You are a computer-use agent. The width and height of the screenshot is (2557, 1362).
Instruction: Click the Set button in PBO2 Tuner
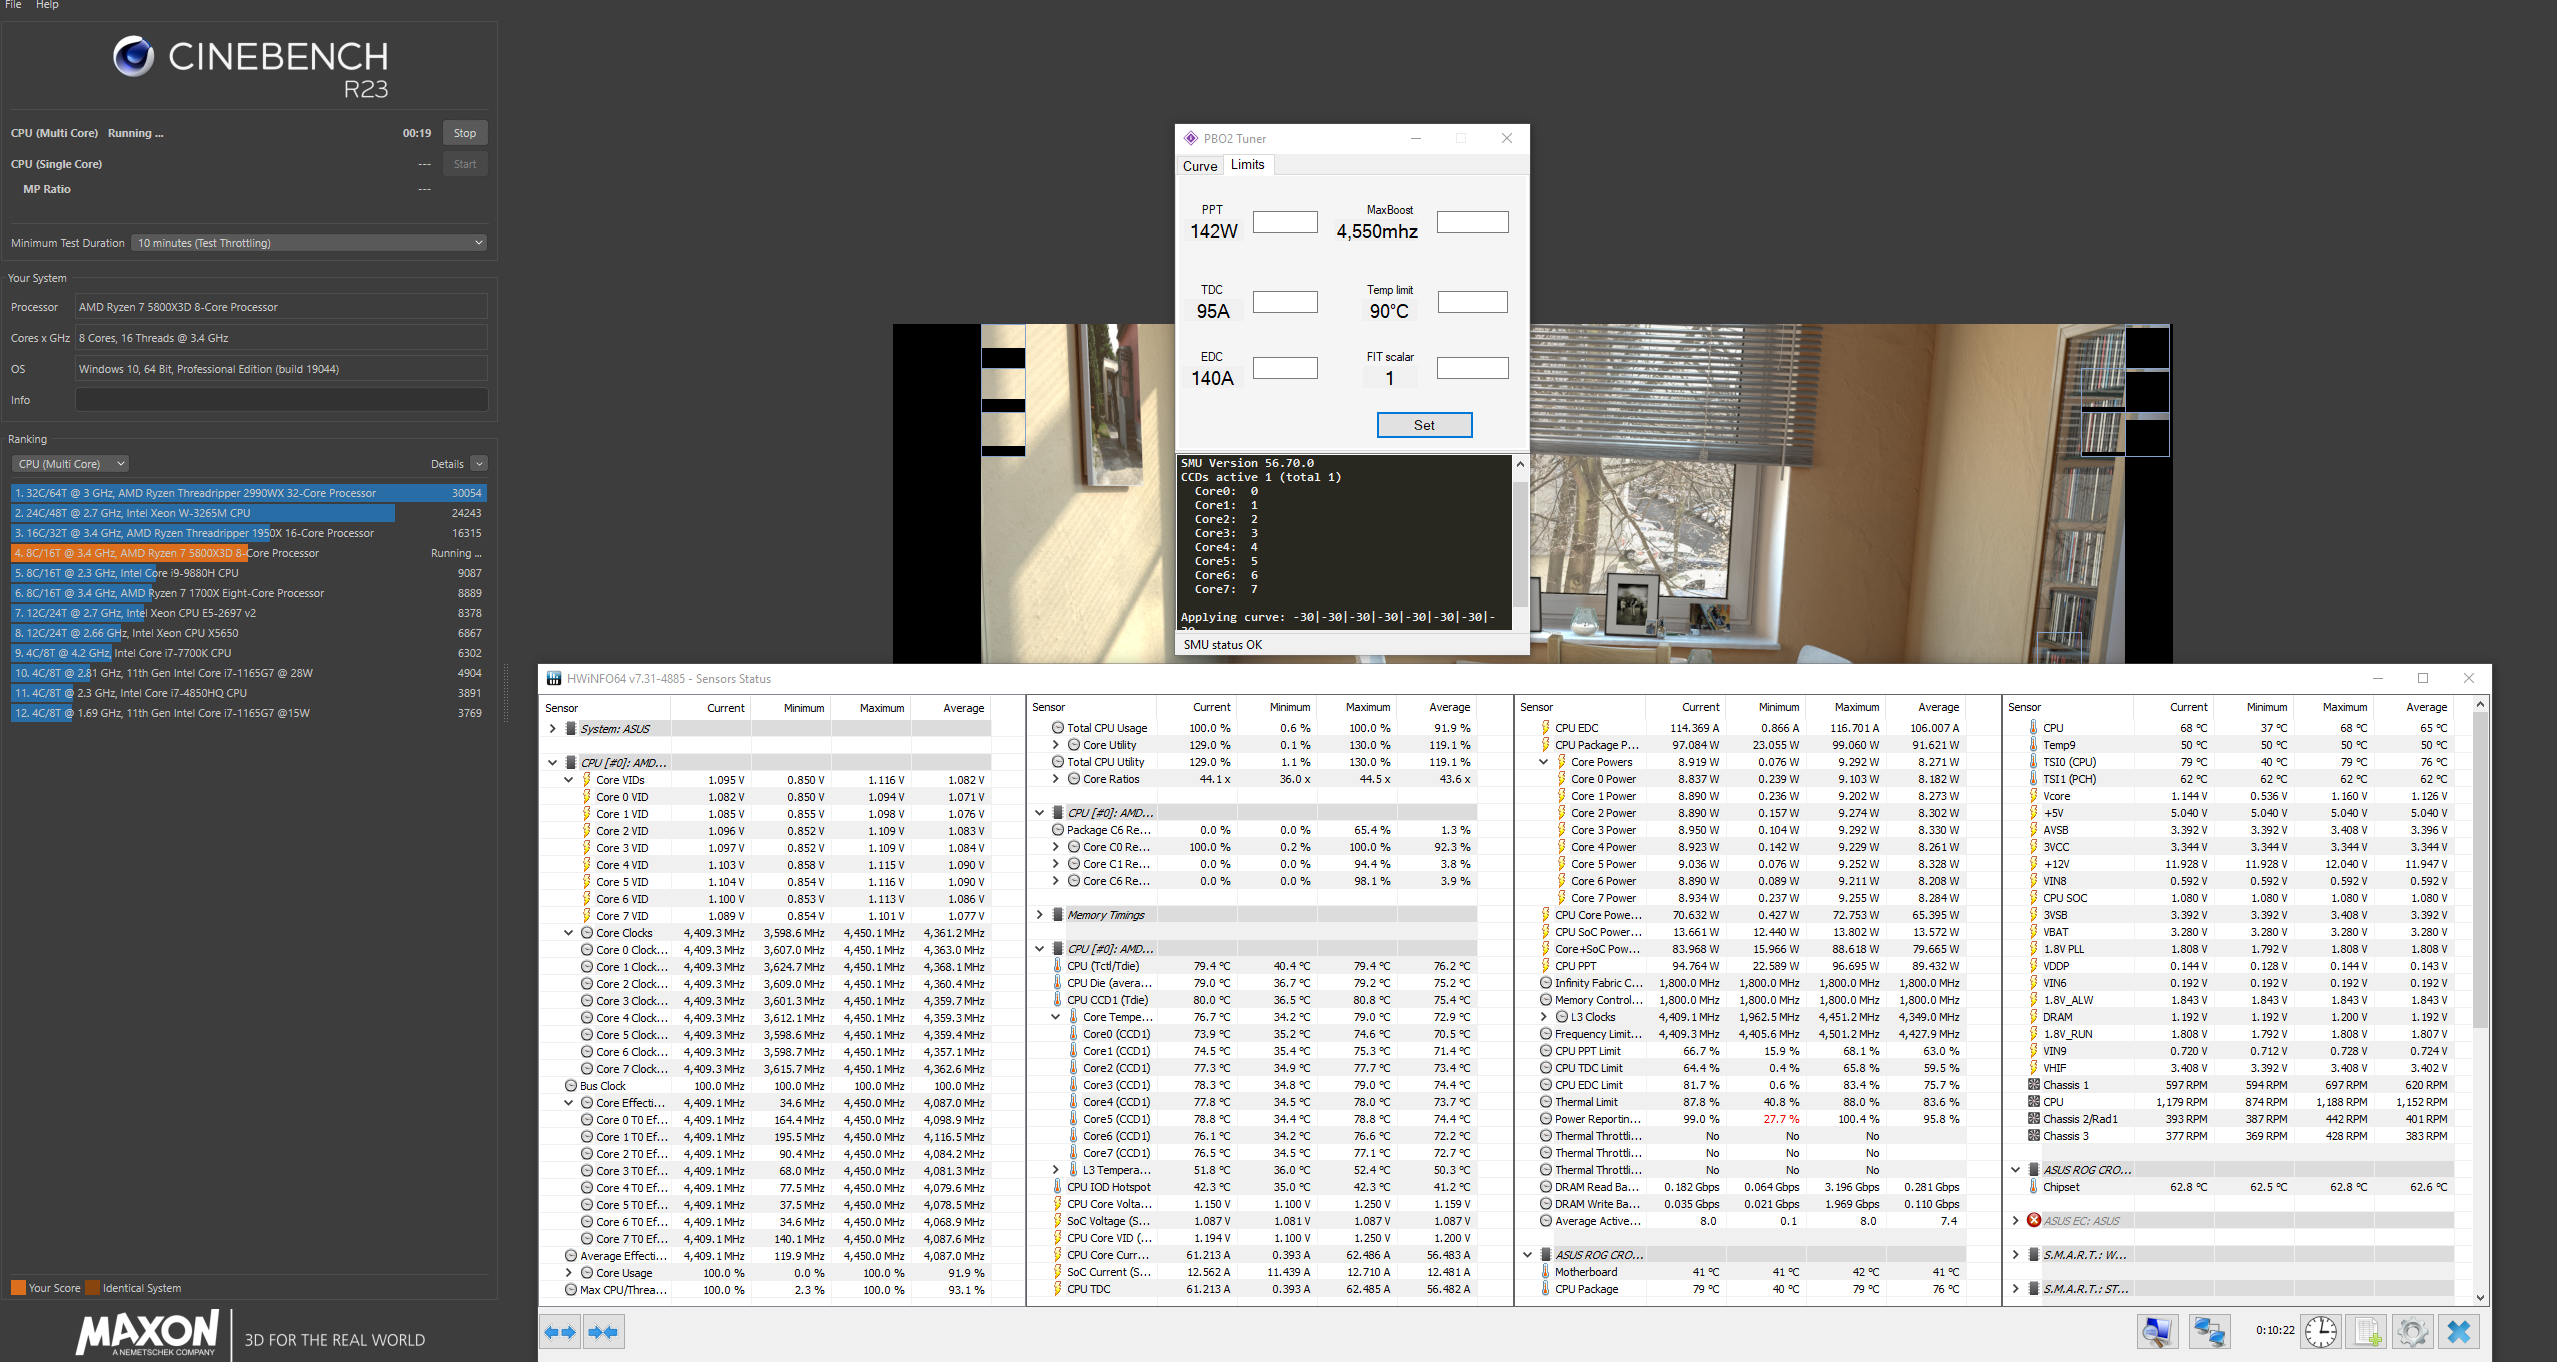[1424, 425]
